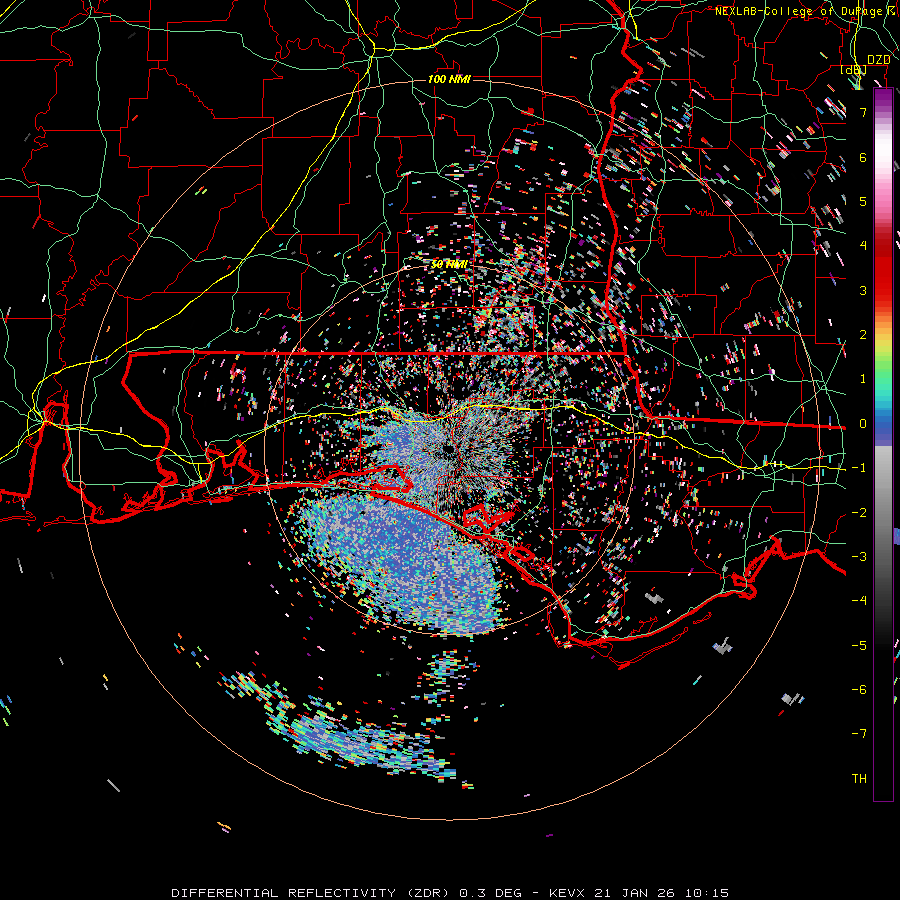Viewport: 900px width, 900px height.
Task: Click the -5 value on the color scale
Action: (859, 646)
